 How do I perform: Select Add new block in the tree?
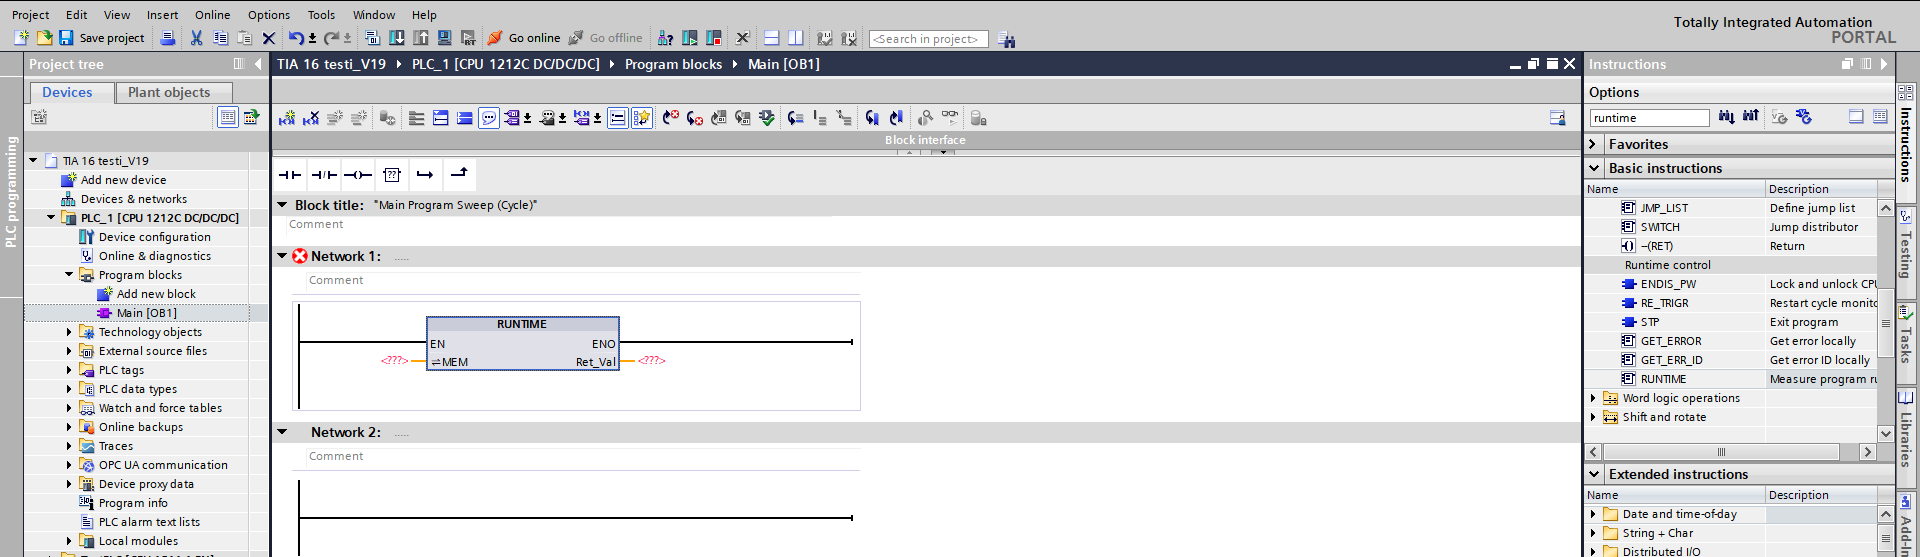coord(156,294)
